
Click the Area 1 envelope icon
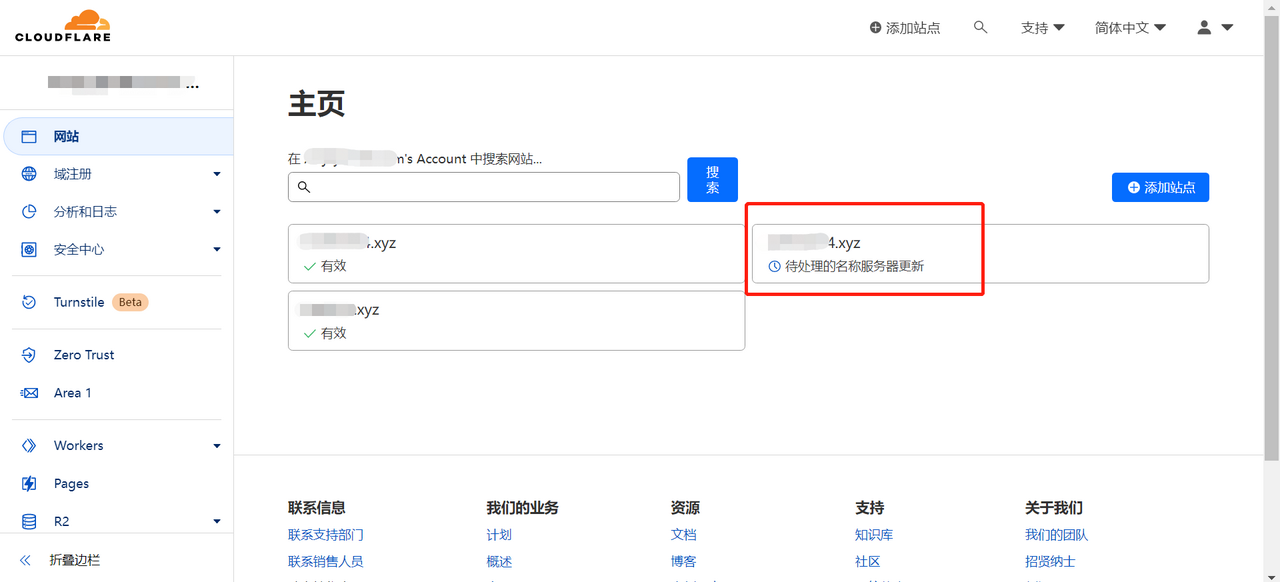pos(29,393)
